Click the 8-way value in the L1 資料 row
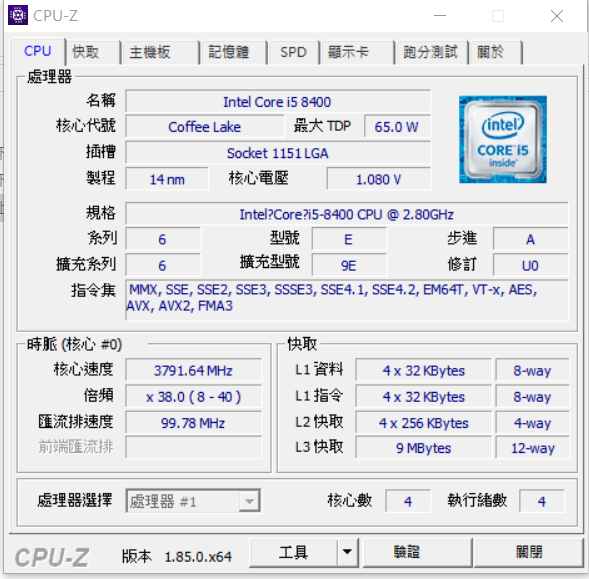Screen dimensions: 589x579 tap(532, 370)
